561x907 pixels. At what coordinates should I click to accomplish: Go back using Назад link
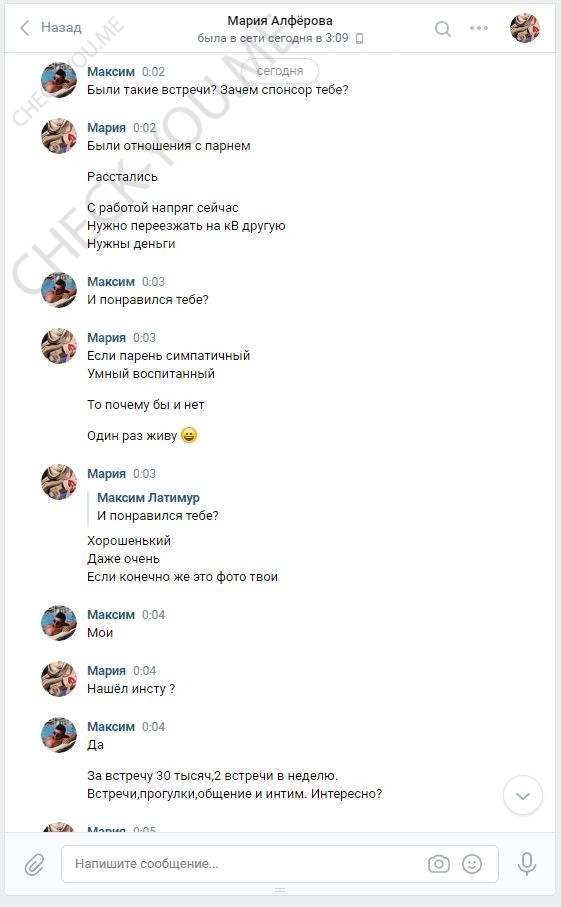tap(61, 27)
